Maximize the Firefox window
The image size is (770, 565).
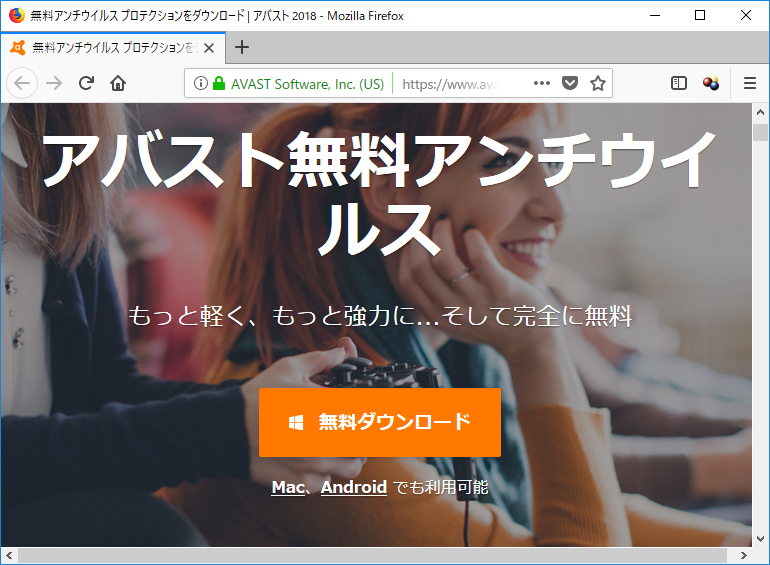click(x=700, y=15)
